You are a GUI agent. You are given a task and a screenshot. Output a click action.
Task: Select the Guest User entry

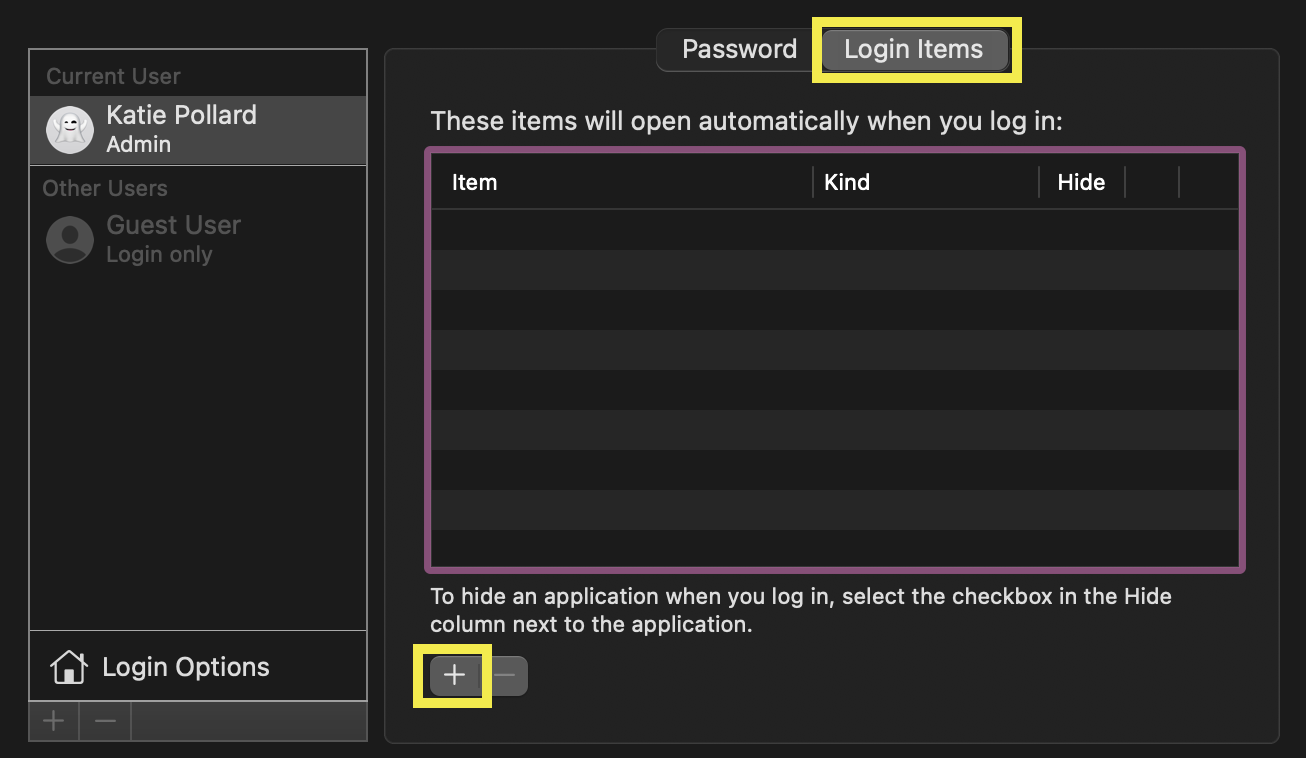tap(173, 239)
